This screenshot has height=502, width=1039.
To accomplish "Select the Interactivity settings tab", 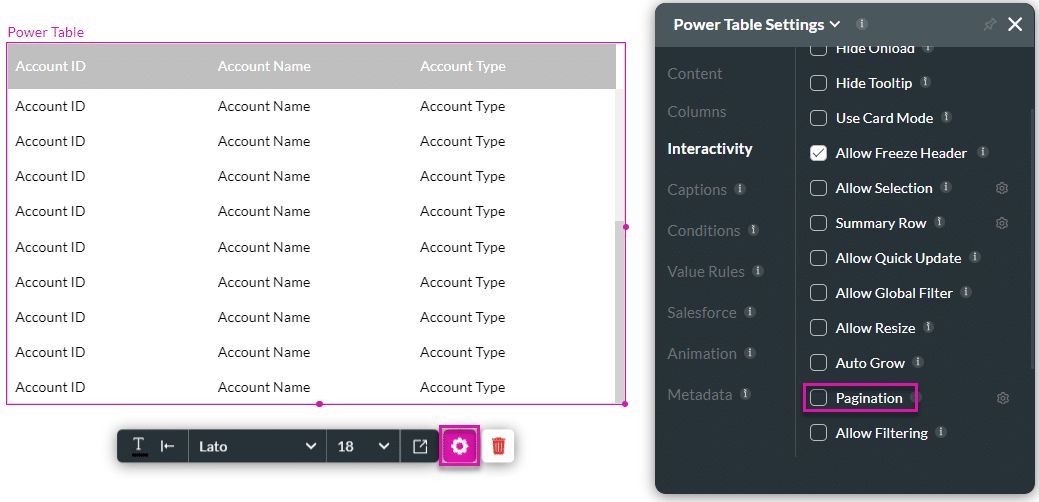I will (x=710, y=149).
